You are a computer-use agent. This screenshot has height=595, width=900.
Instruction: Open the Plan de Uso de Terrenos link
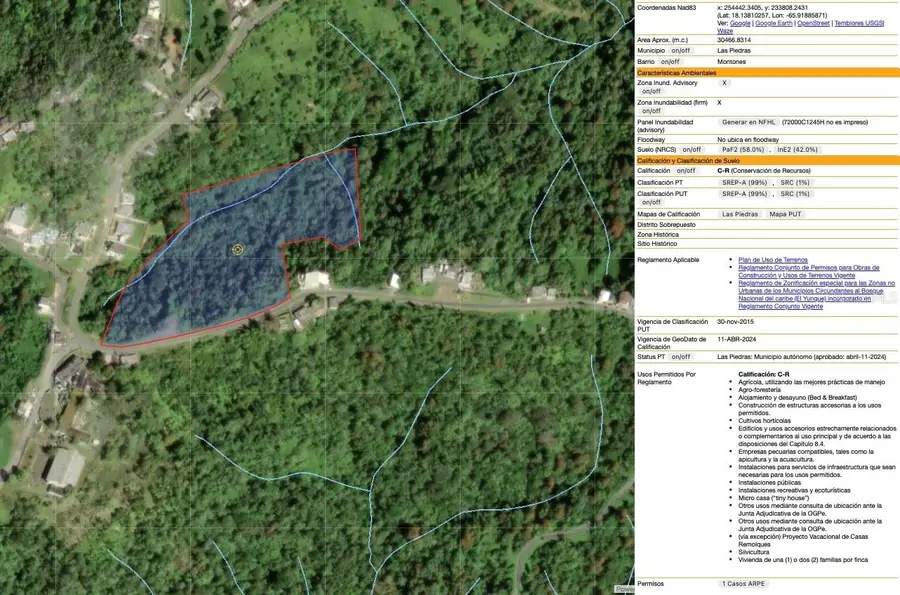775,258
